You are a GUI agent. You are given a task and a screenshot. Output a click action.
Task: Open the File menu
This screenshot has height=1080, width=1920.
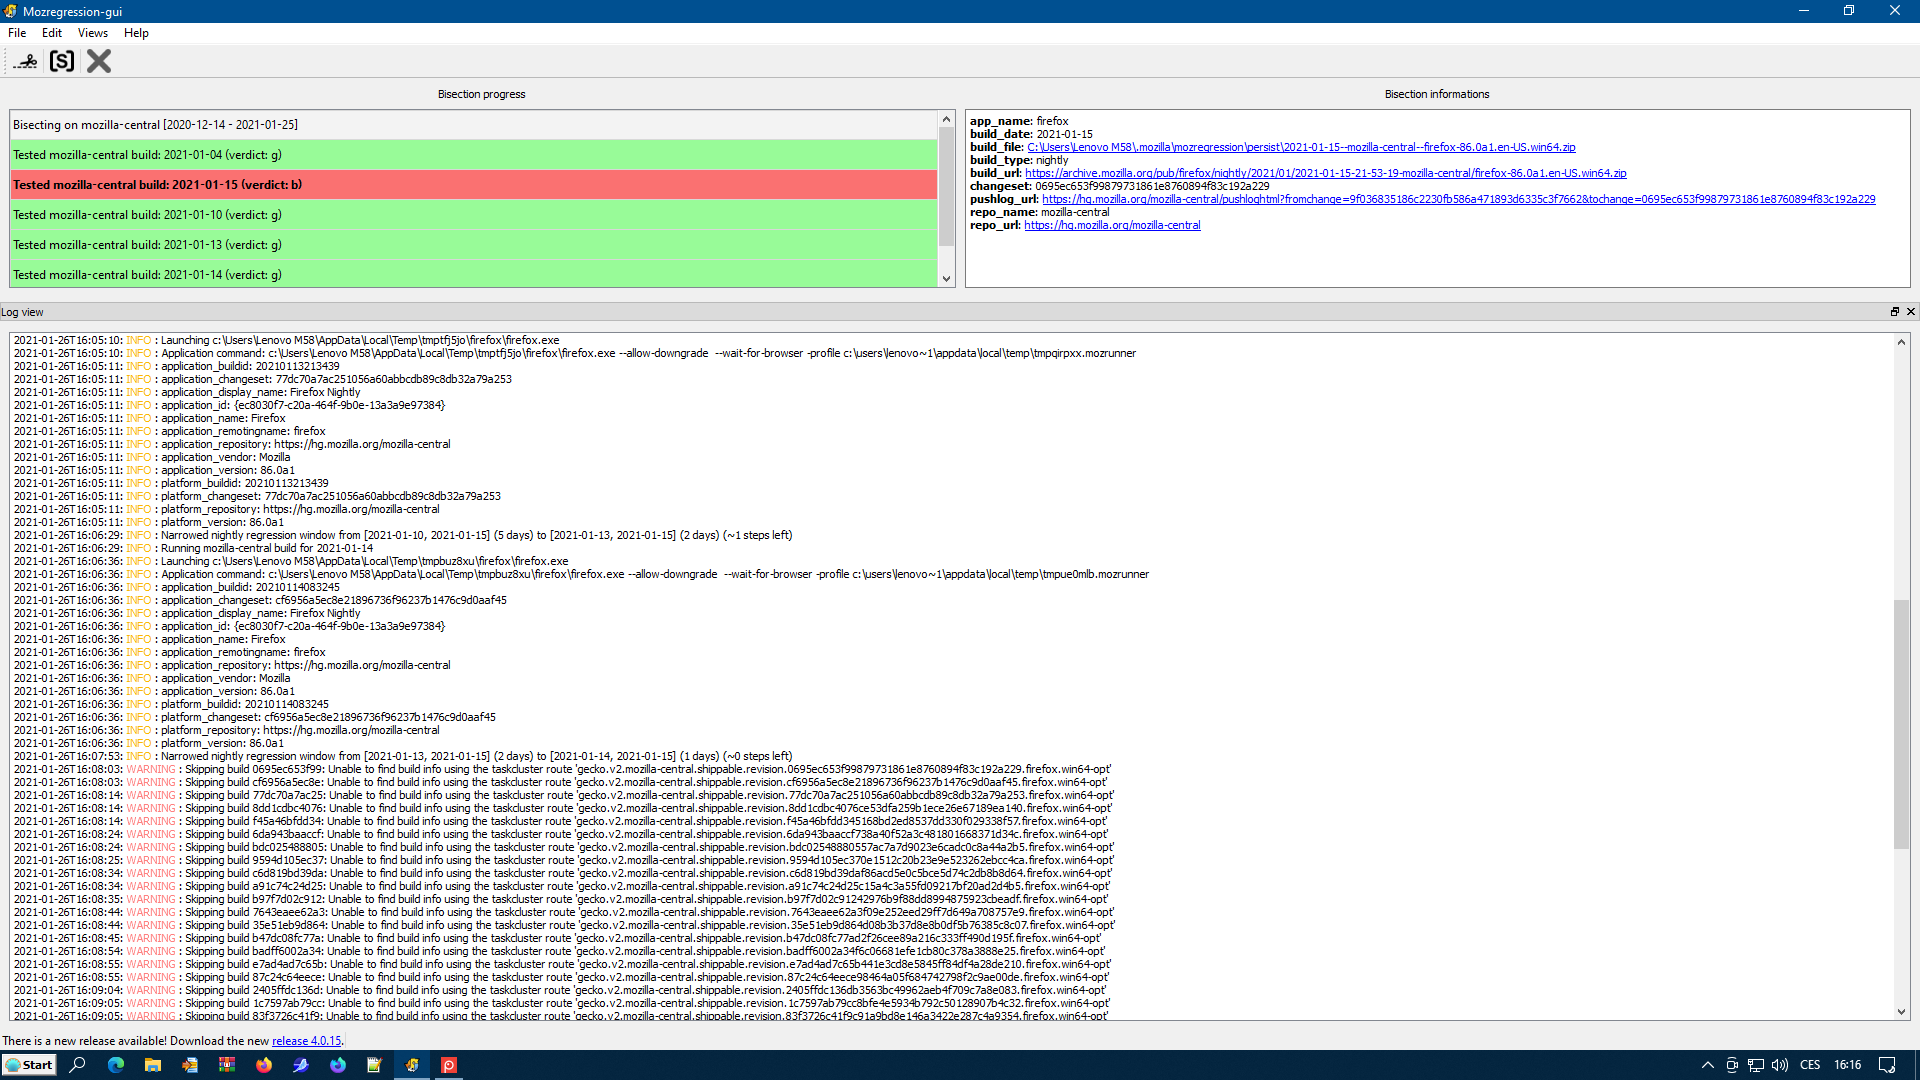pyautogui.click(x=17, y=33)
